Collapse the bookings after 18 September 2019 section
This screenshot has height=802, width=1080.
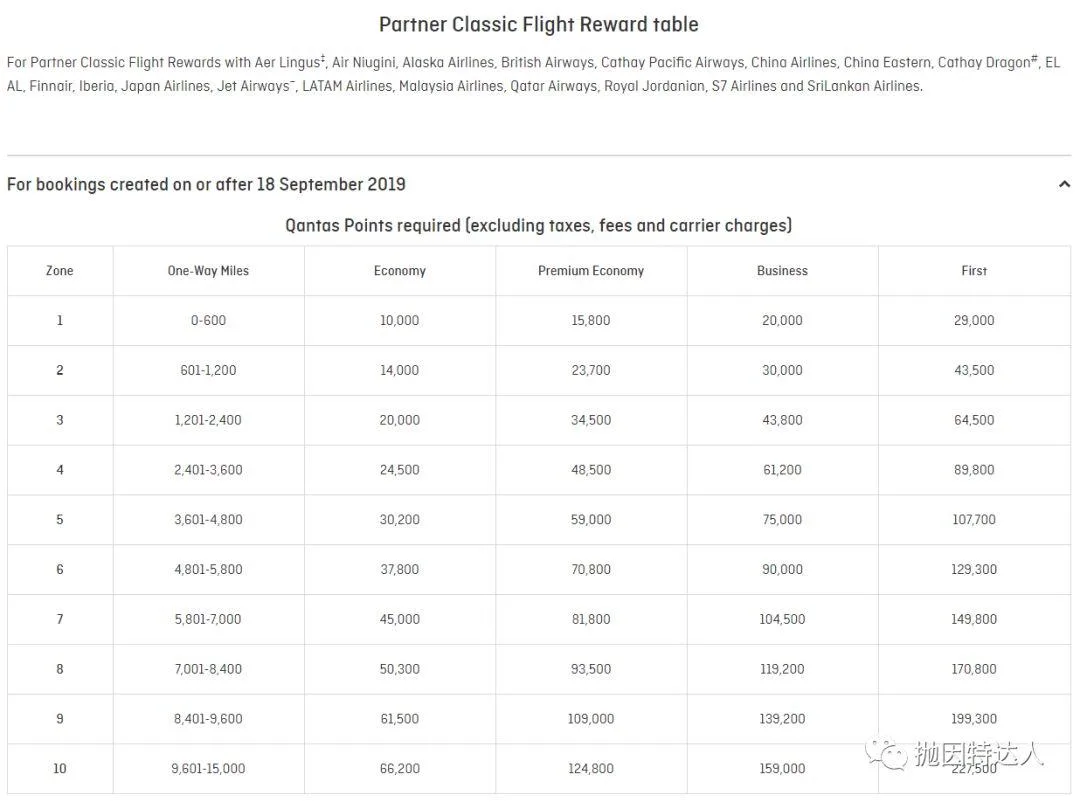[1065, 183]
